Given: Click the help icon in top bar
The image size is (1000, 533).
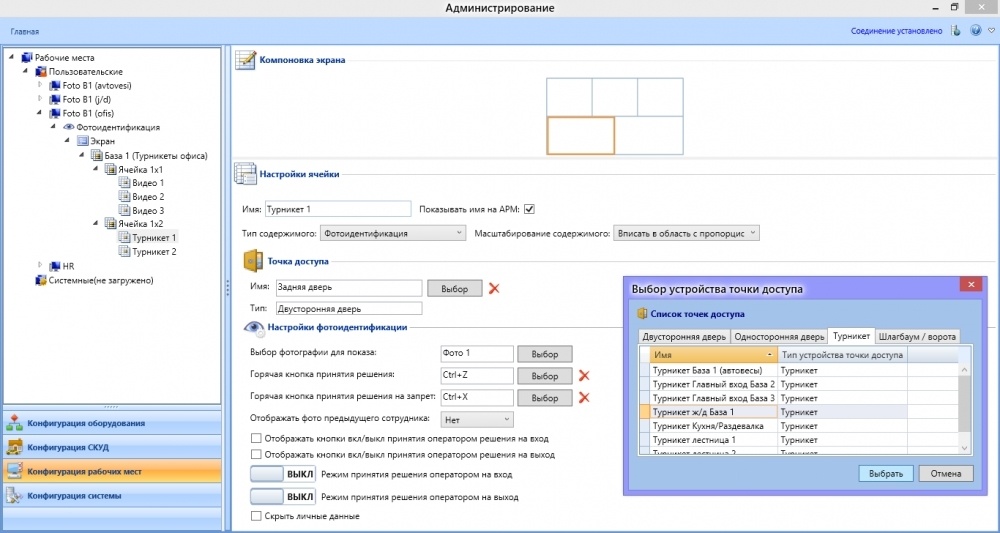Looking at the screenshot, I should point(975,30).
